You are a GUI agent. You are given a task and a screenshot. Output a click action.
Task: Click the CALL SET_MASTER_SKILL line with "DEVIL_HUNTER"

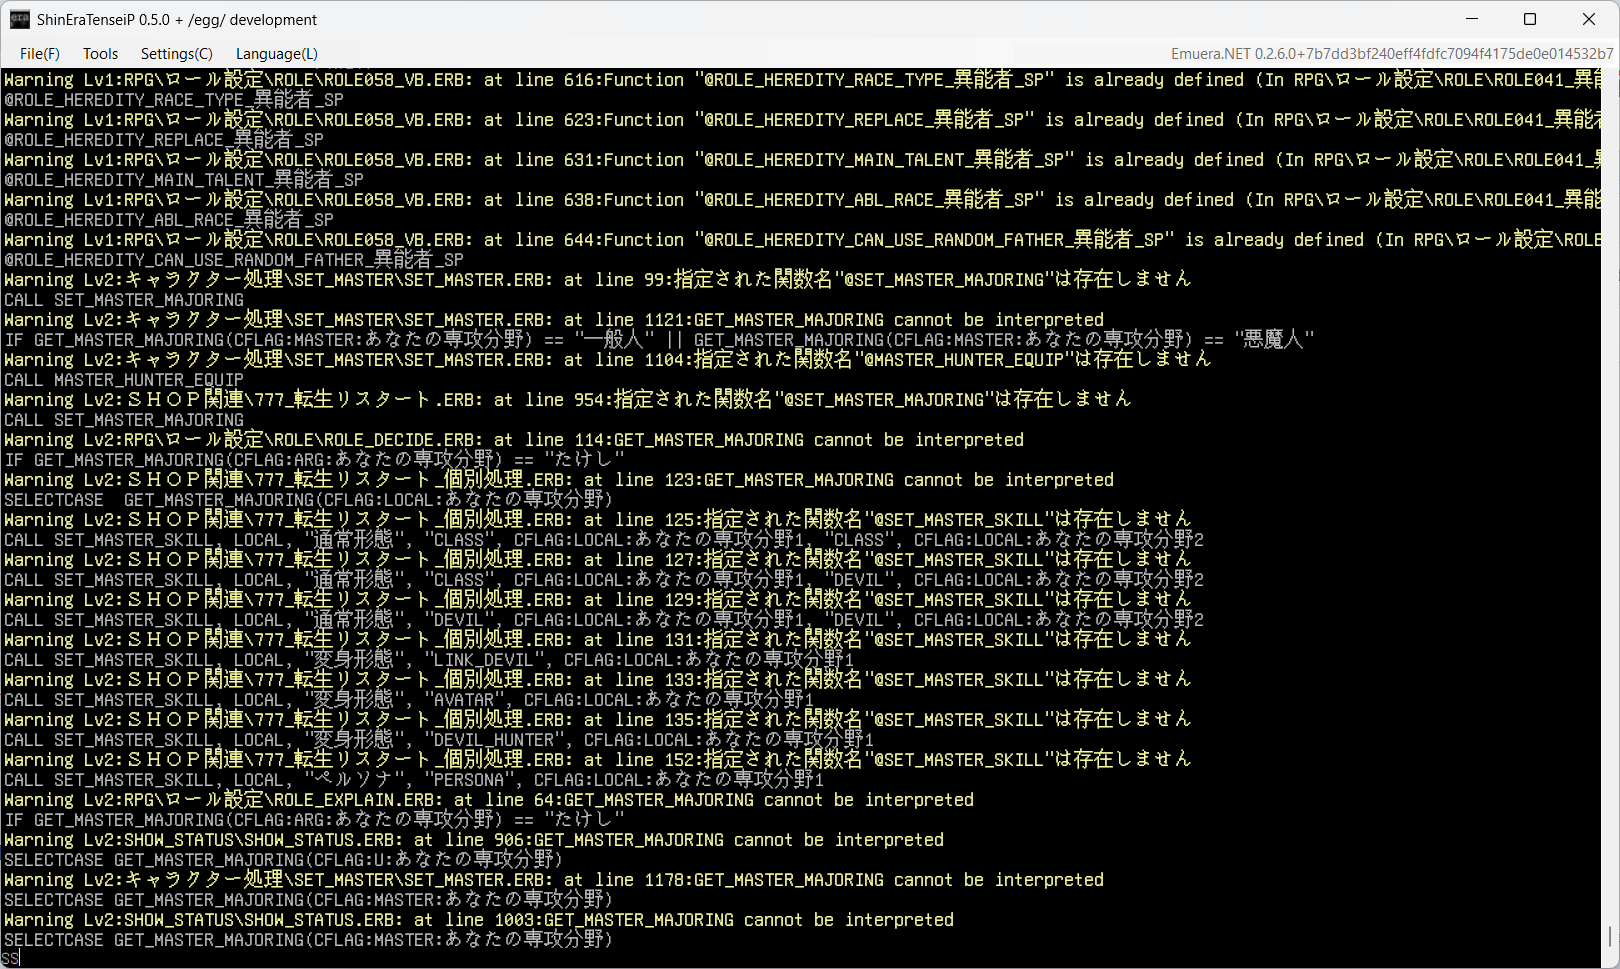click(x=439, y=740)
